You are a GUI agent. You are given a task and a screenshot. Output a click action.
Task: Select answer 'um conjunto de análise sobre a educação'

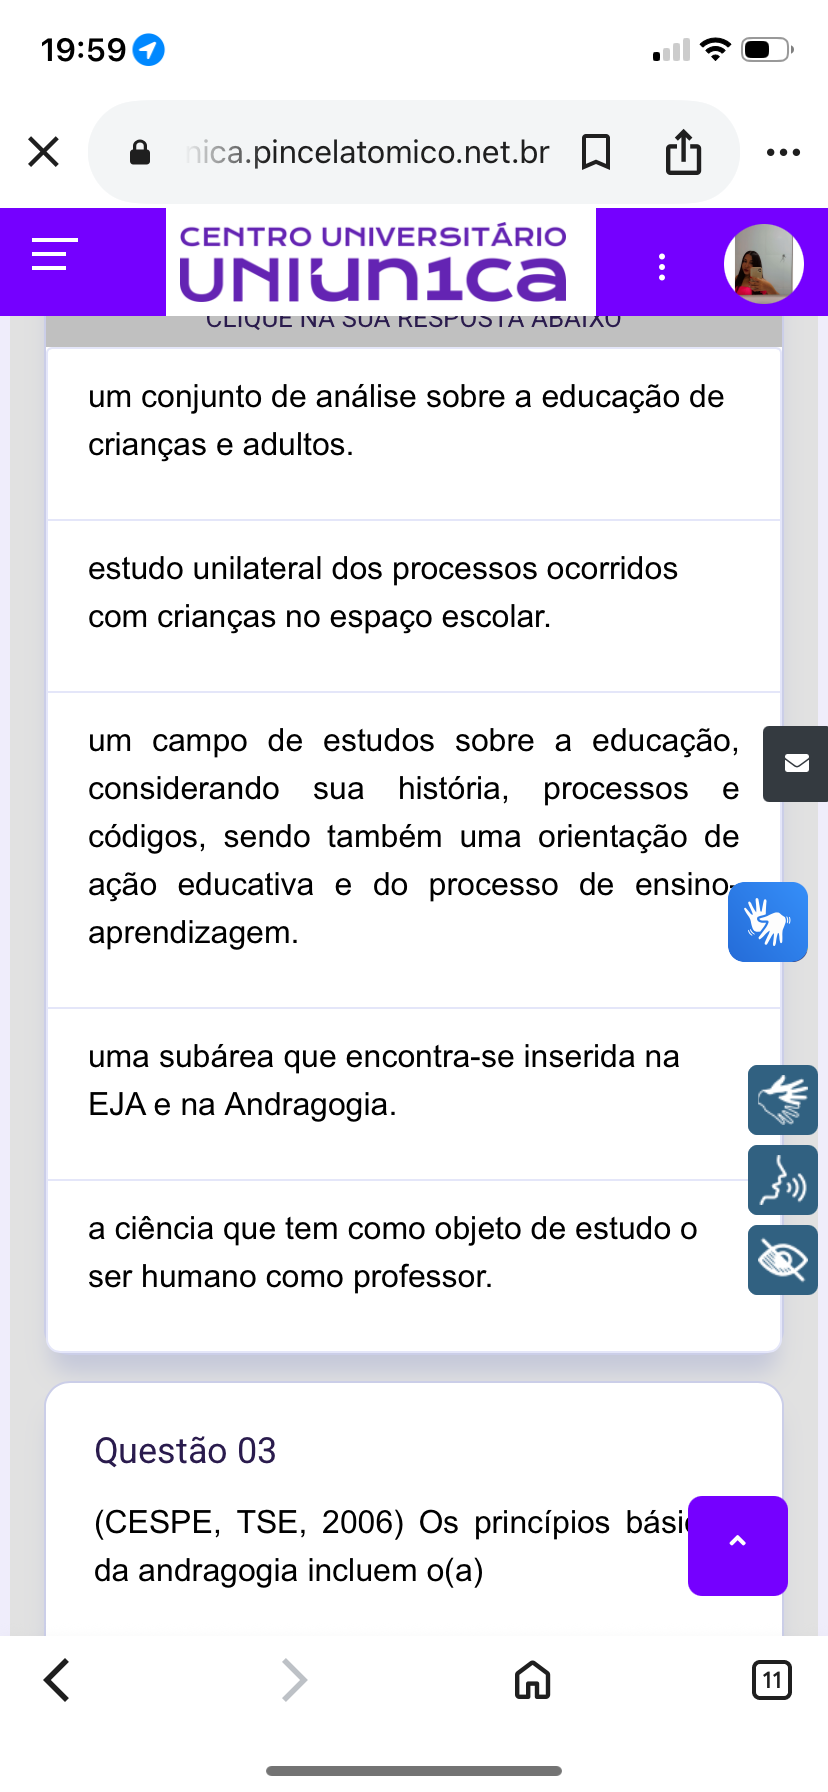tap(405, 421)
